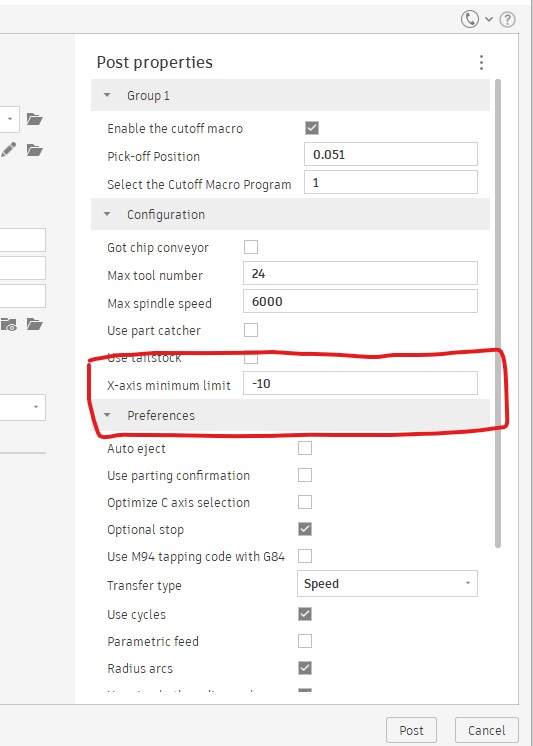The width and height of the screenshot is (533, 746).
Task: Click the Max tool number field
Action: coord(360,273)
